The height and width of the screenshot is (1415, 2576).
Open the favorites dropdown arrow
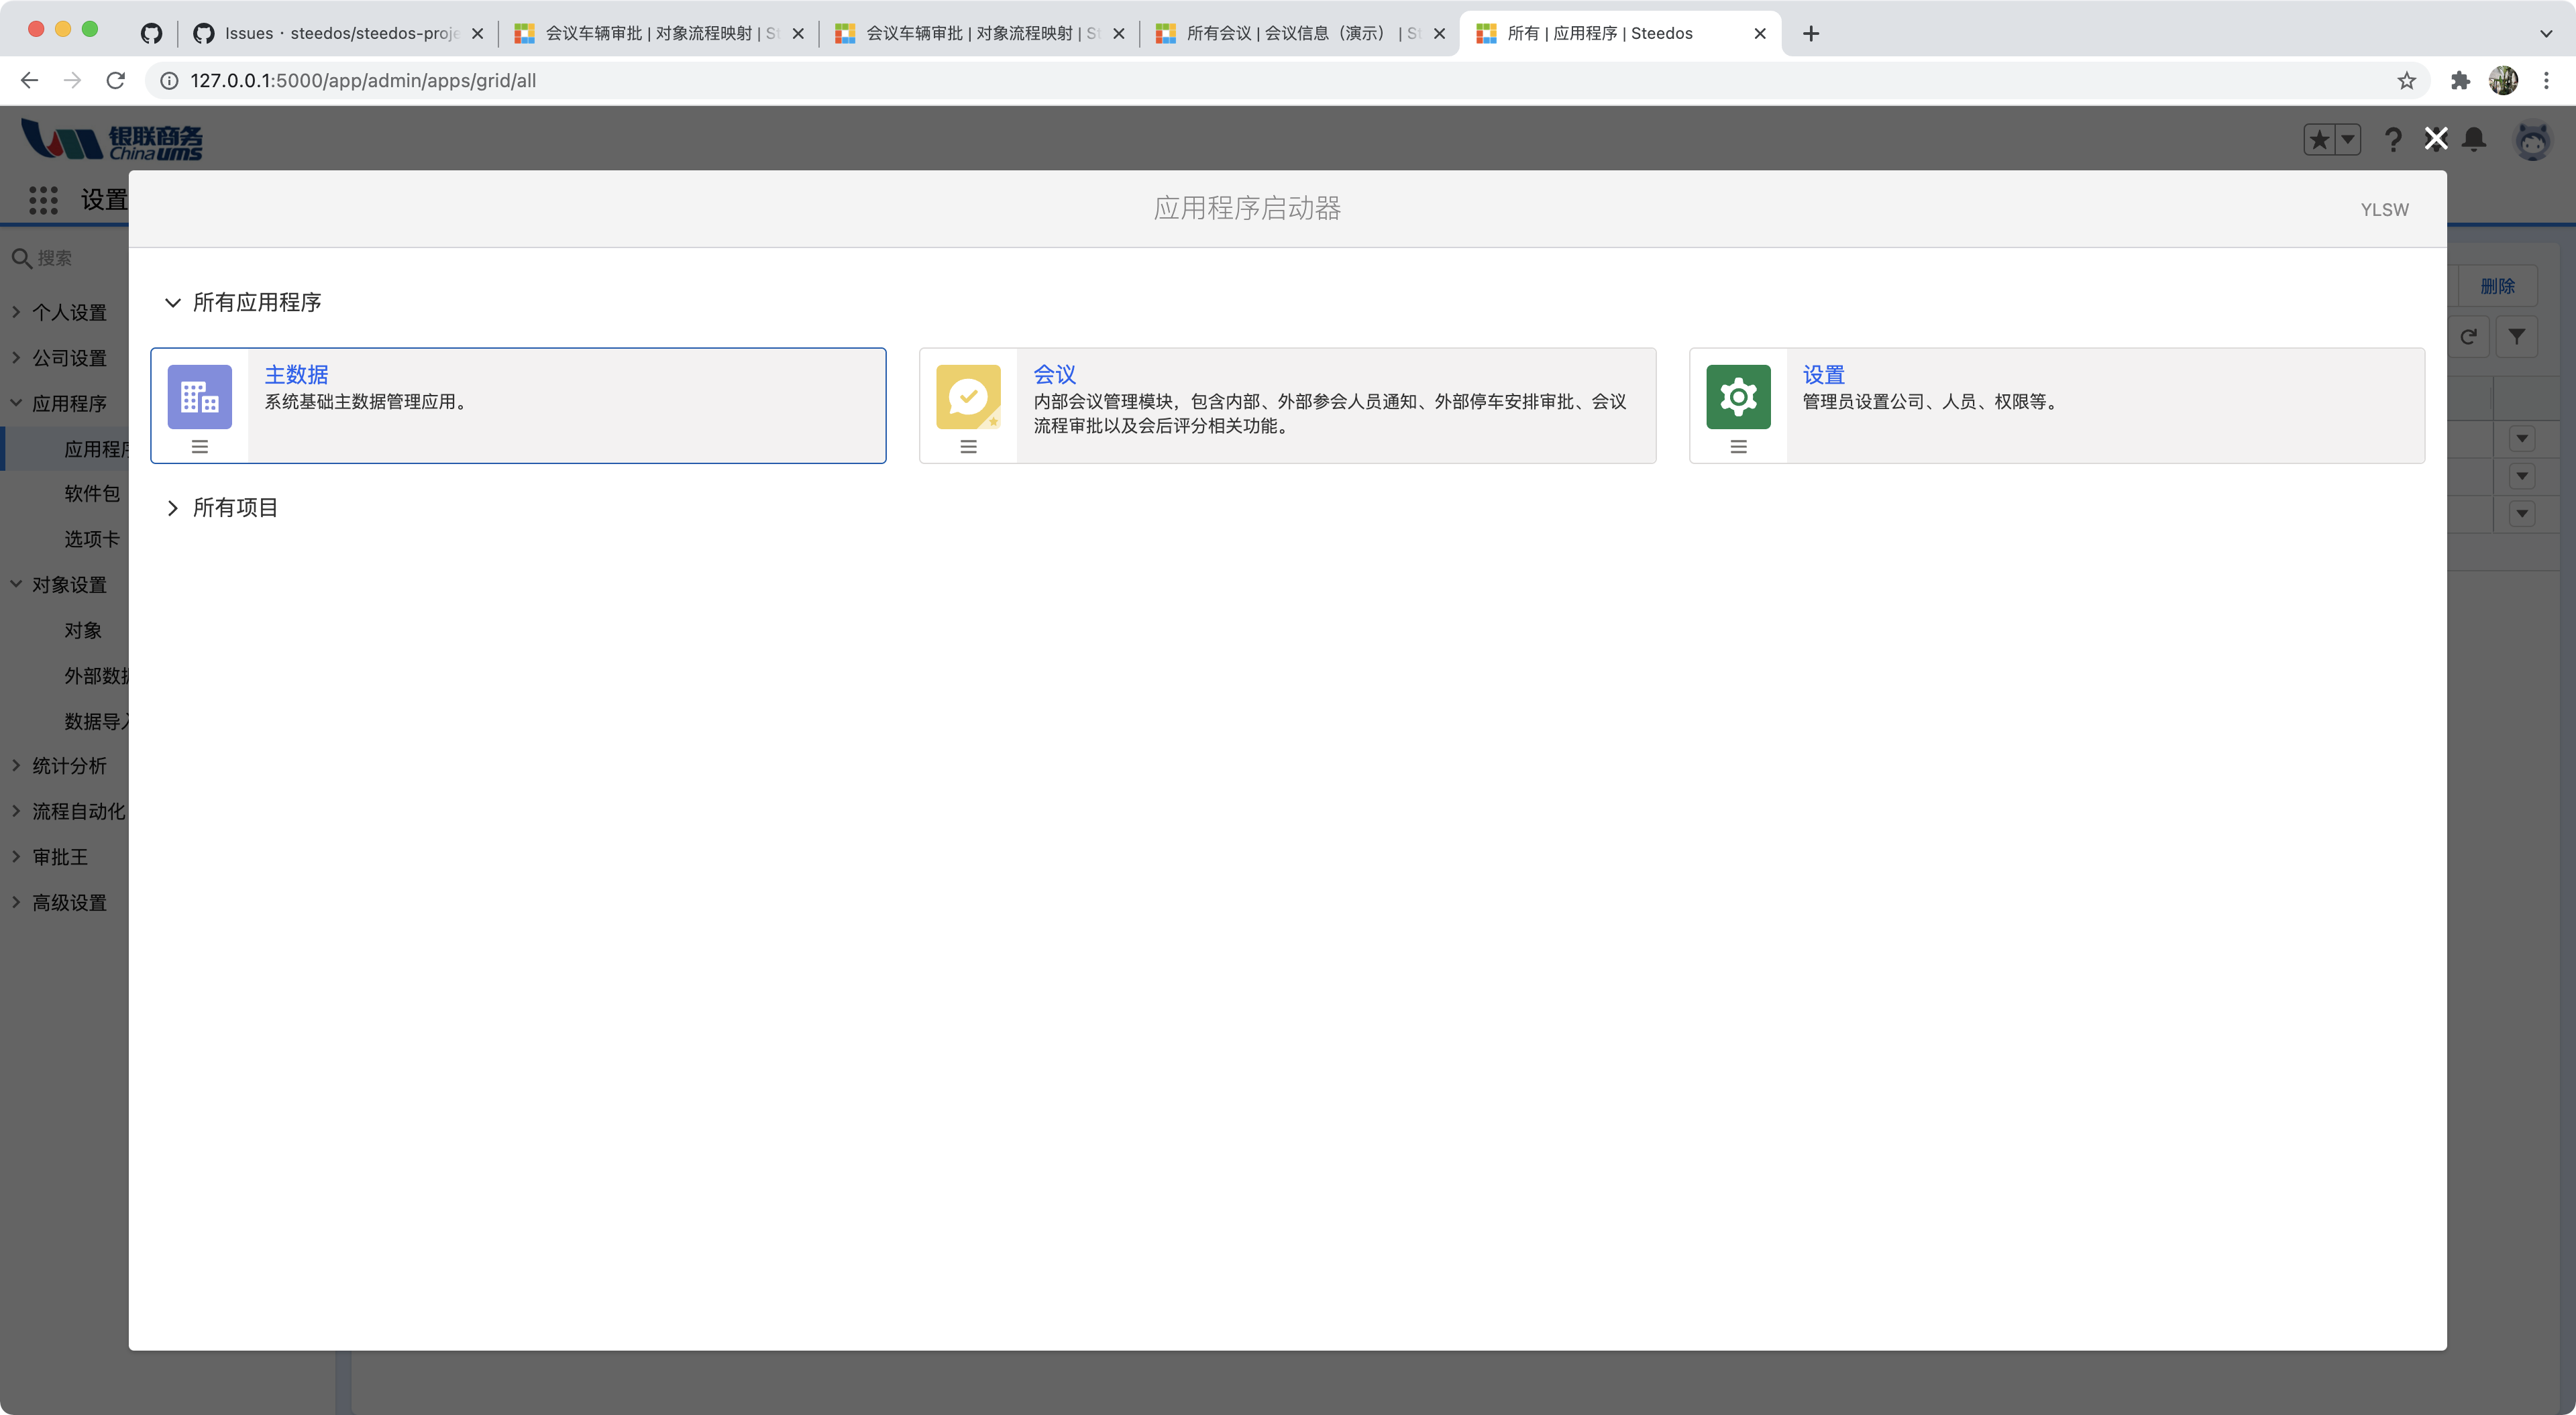[x=2347, y=140]
